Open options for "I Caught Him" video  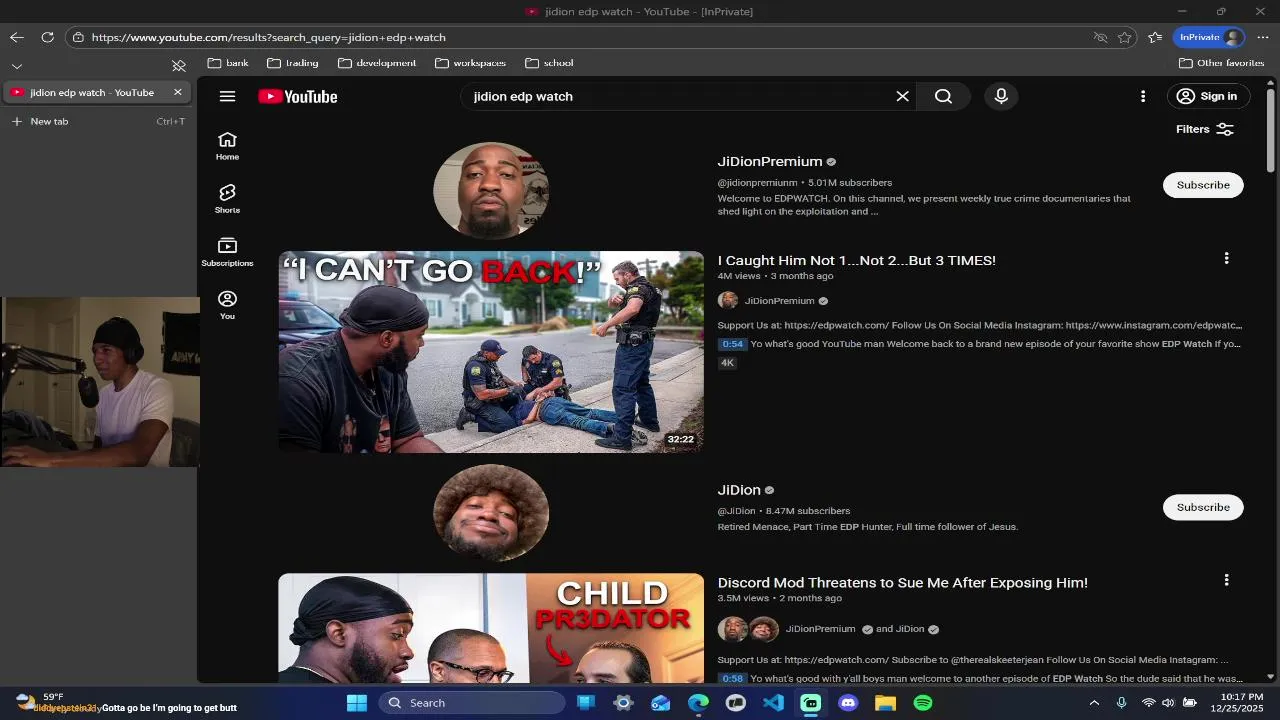coord(1226,258)
